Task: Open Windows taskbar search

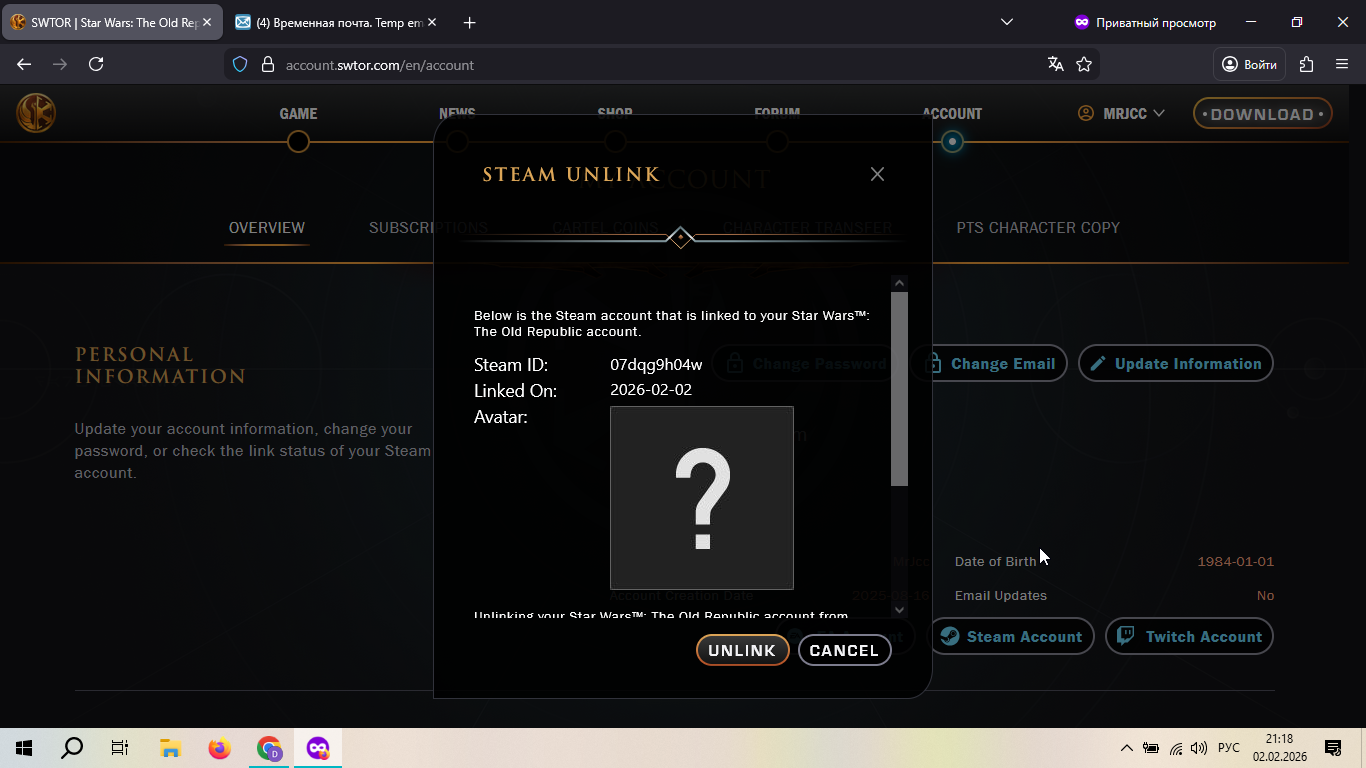Action: click(72, 748)
